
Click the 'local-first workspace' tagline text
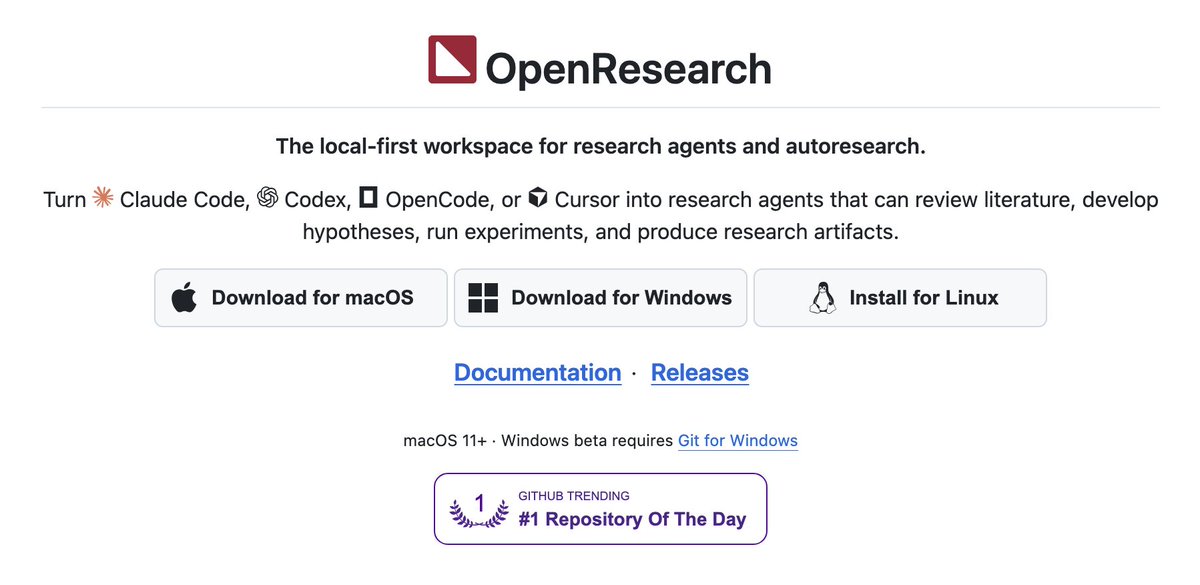(600, 147)
